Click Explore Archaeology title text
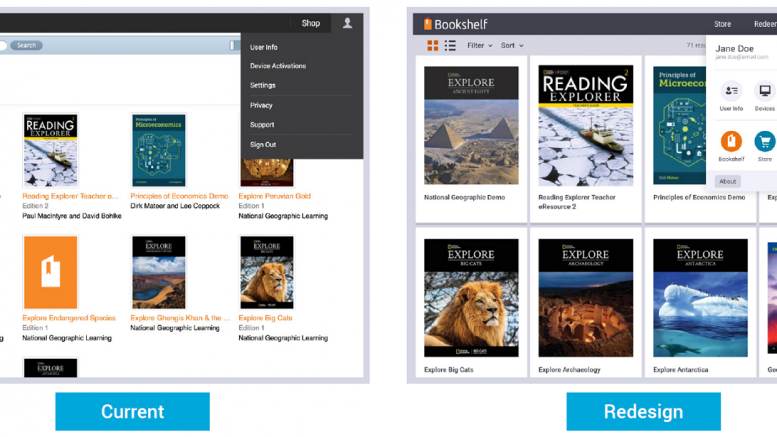 point(569,370)
